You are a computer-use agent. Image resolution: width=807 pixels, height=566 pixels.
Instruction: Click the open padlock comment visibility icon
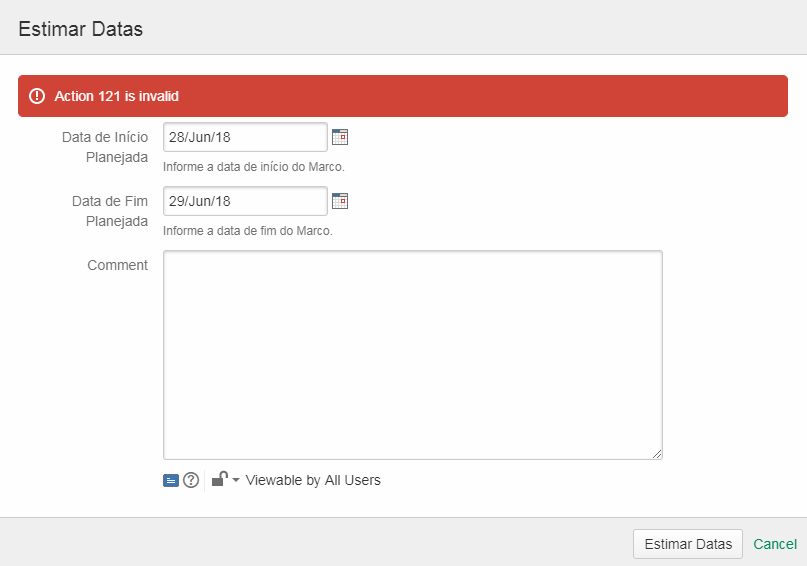click(220, 479)
